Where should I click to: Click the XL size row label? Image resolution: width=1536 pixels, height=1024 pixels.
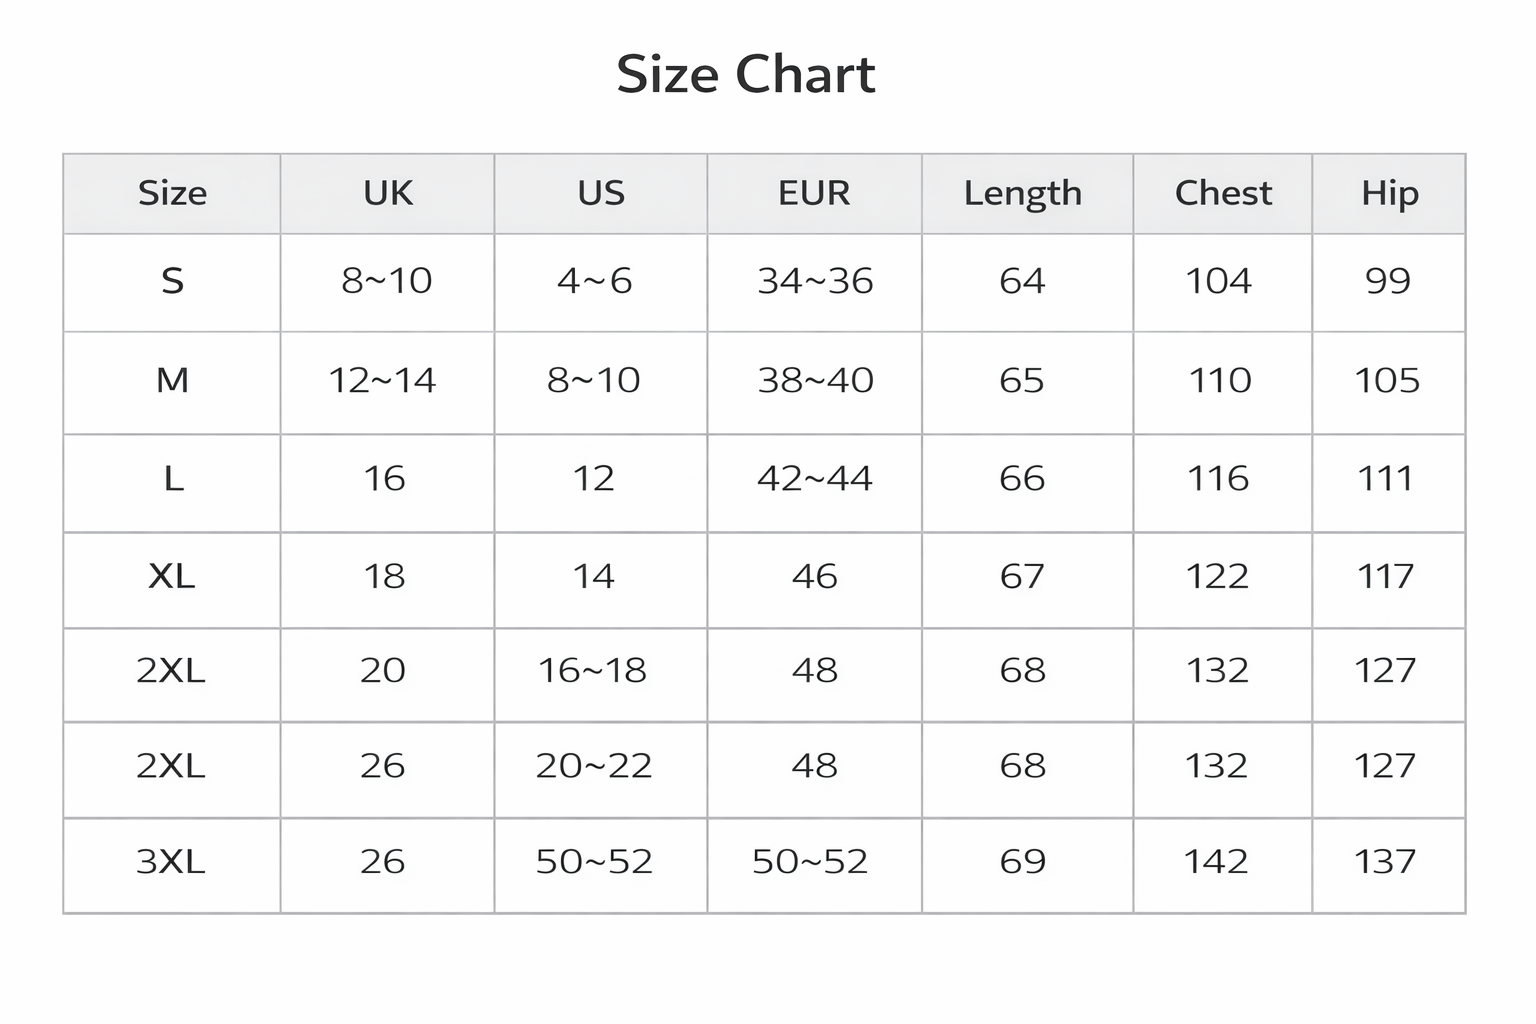click(x=171, y=576)
